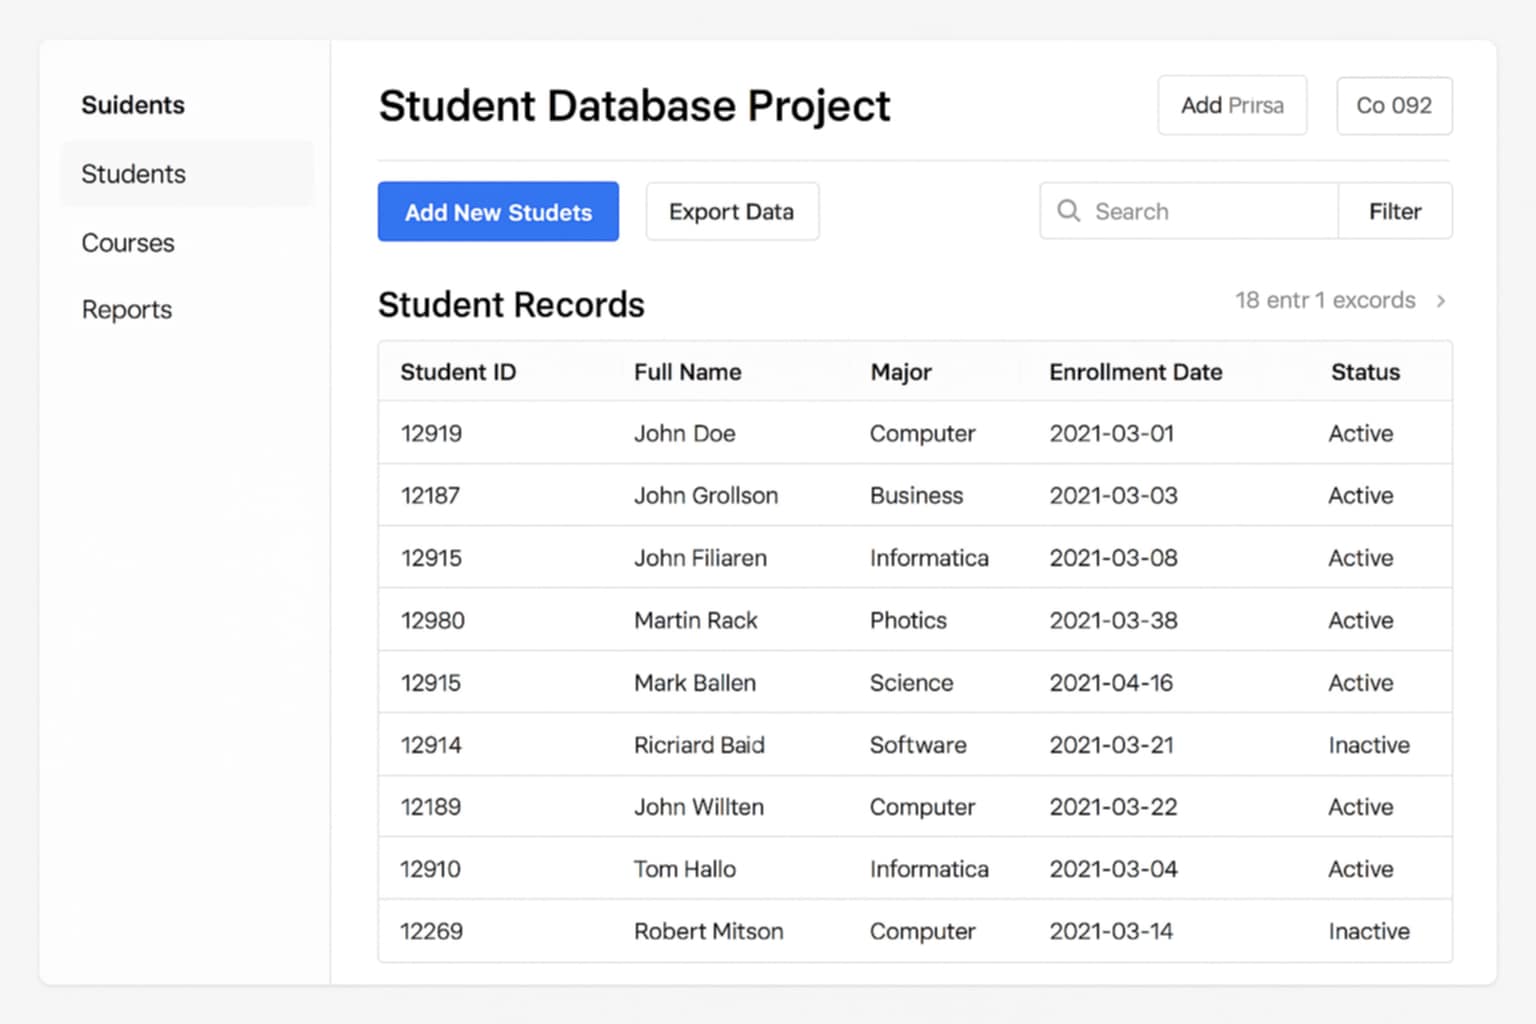Click the Add Prirsa button
1536x1024 pixels.
coord(1232,105)
